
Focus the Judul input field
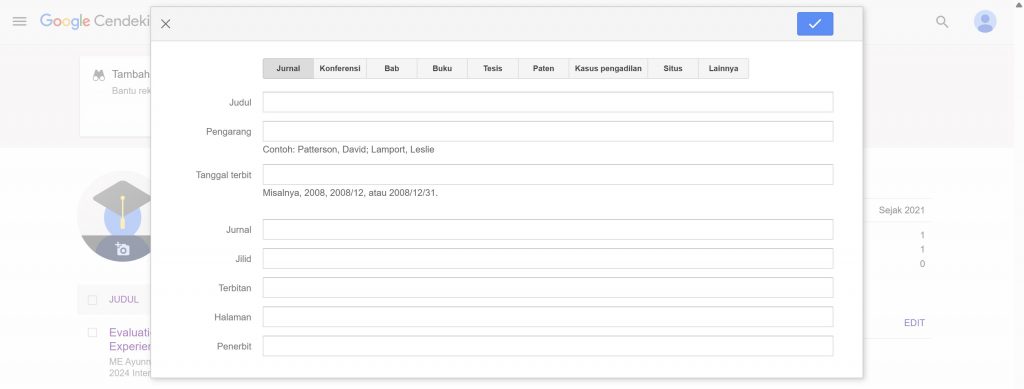548,102
